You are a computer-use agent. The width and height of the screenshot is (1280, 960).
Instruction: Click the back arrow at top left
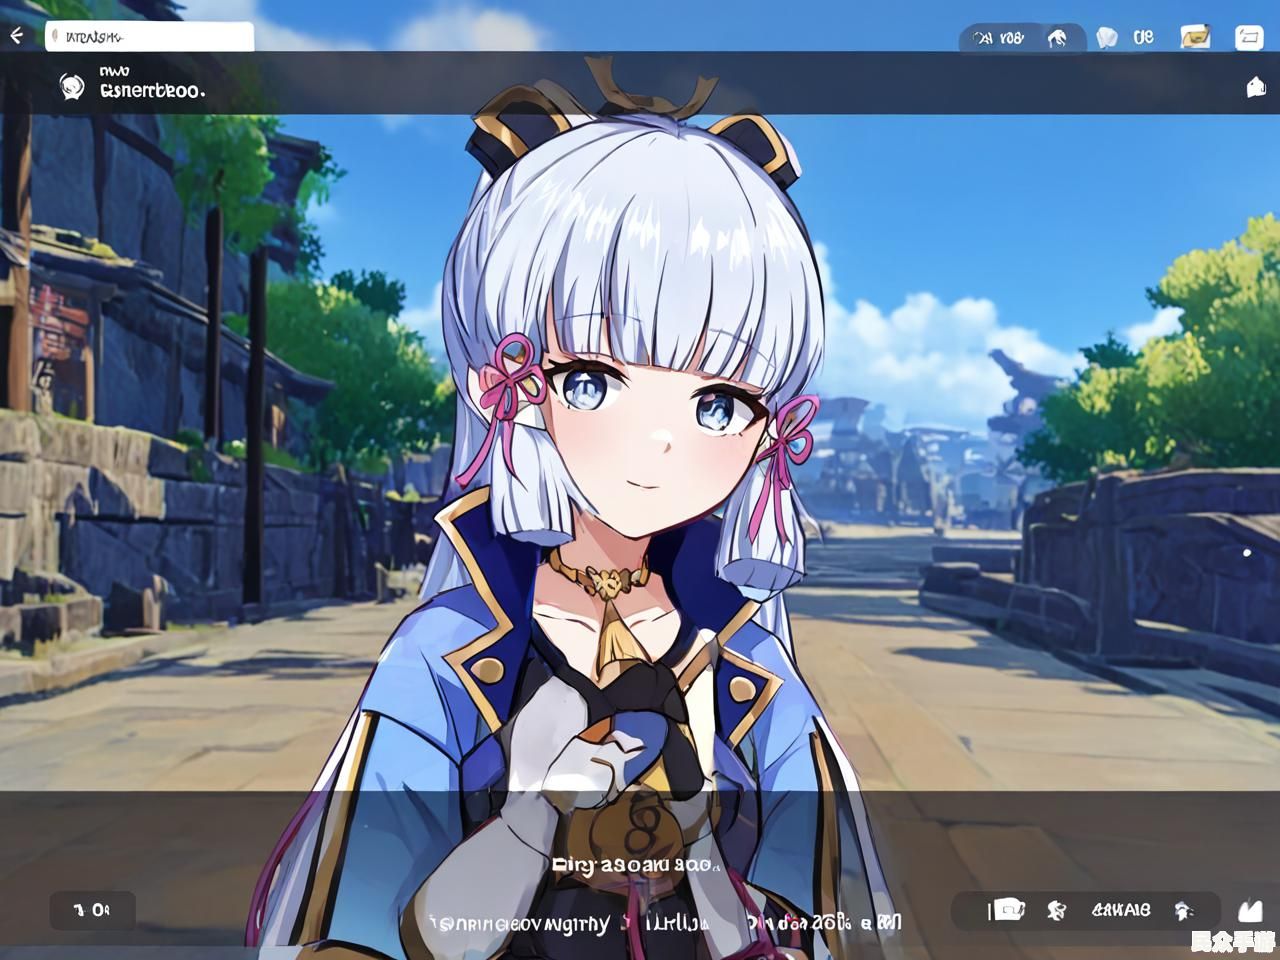(x=16, y=37)
